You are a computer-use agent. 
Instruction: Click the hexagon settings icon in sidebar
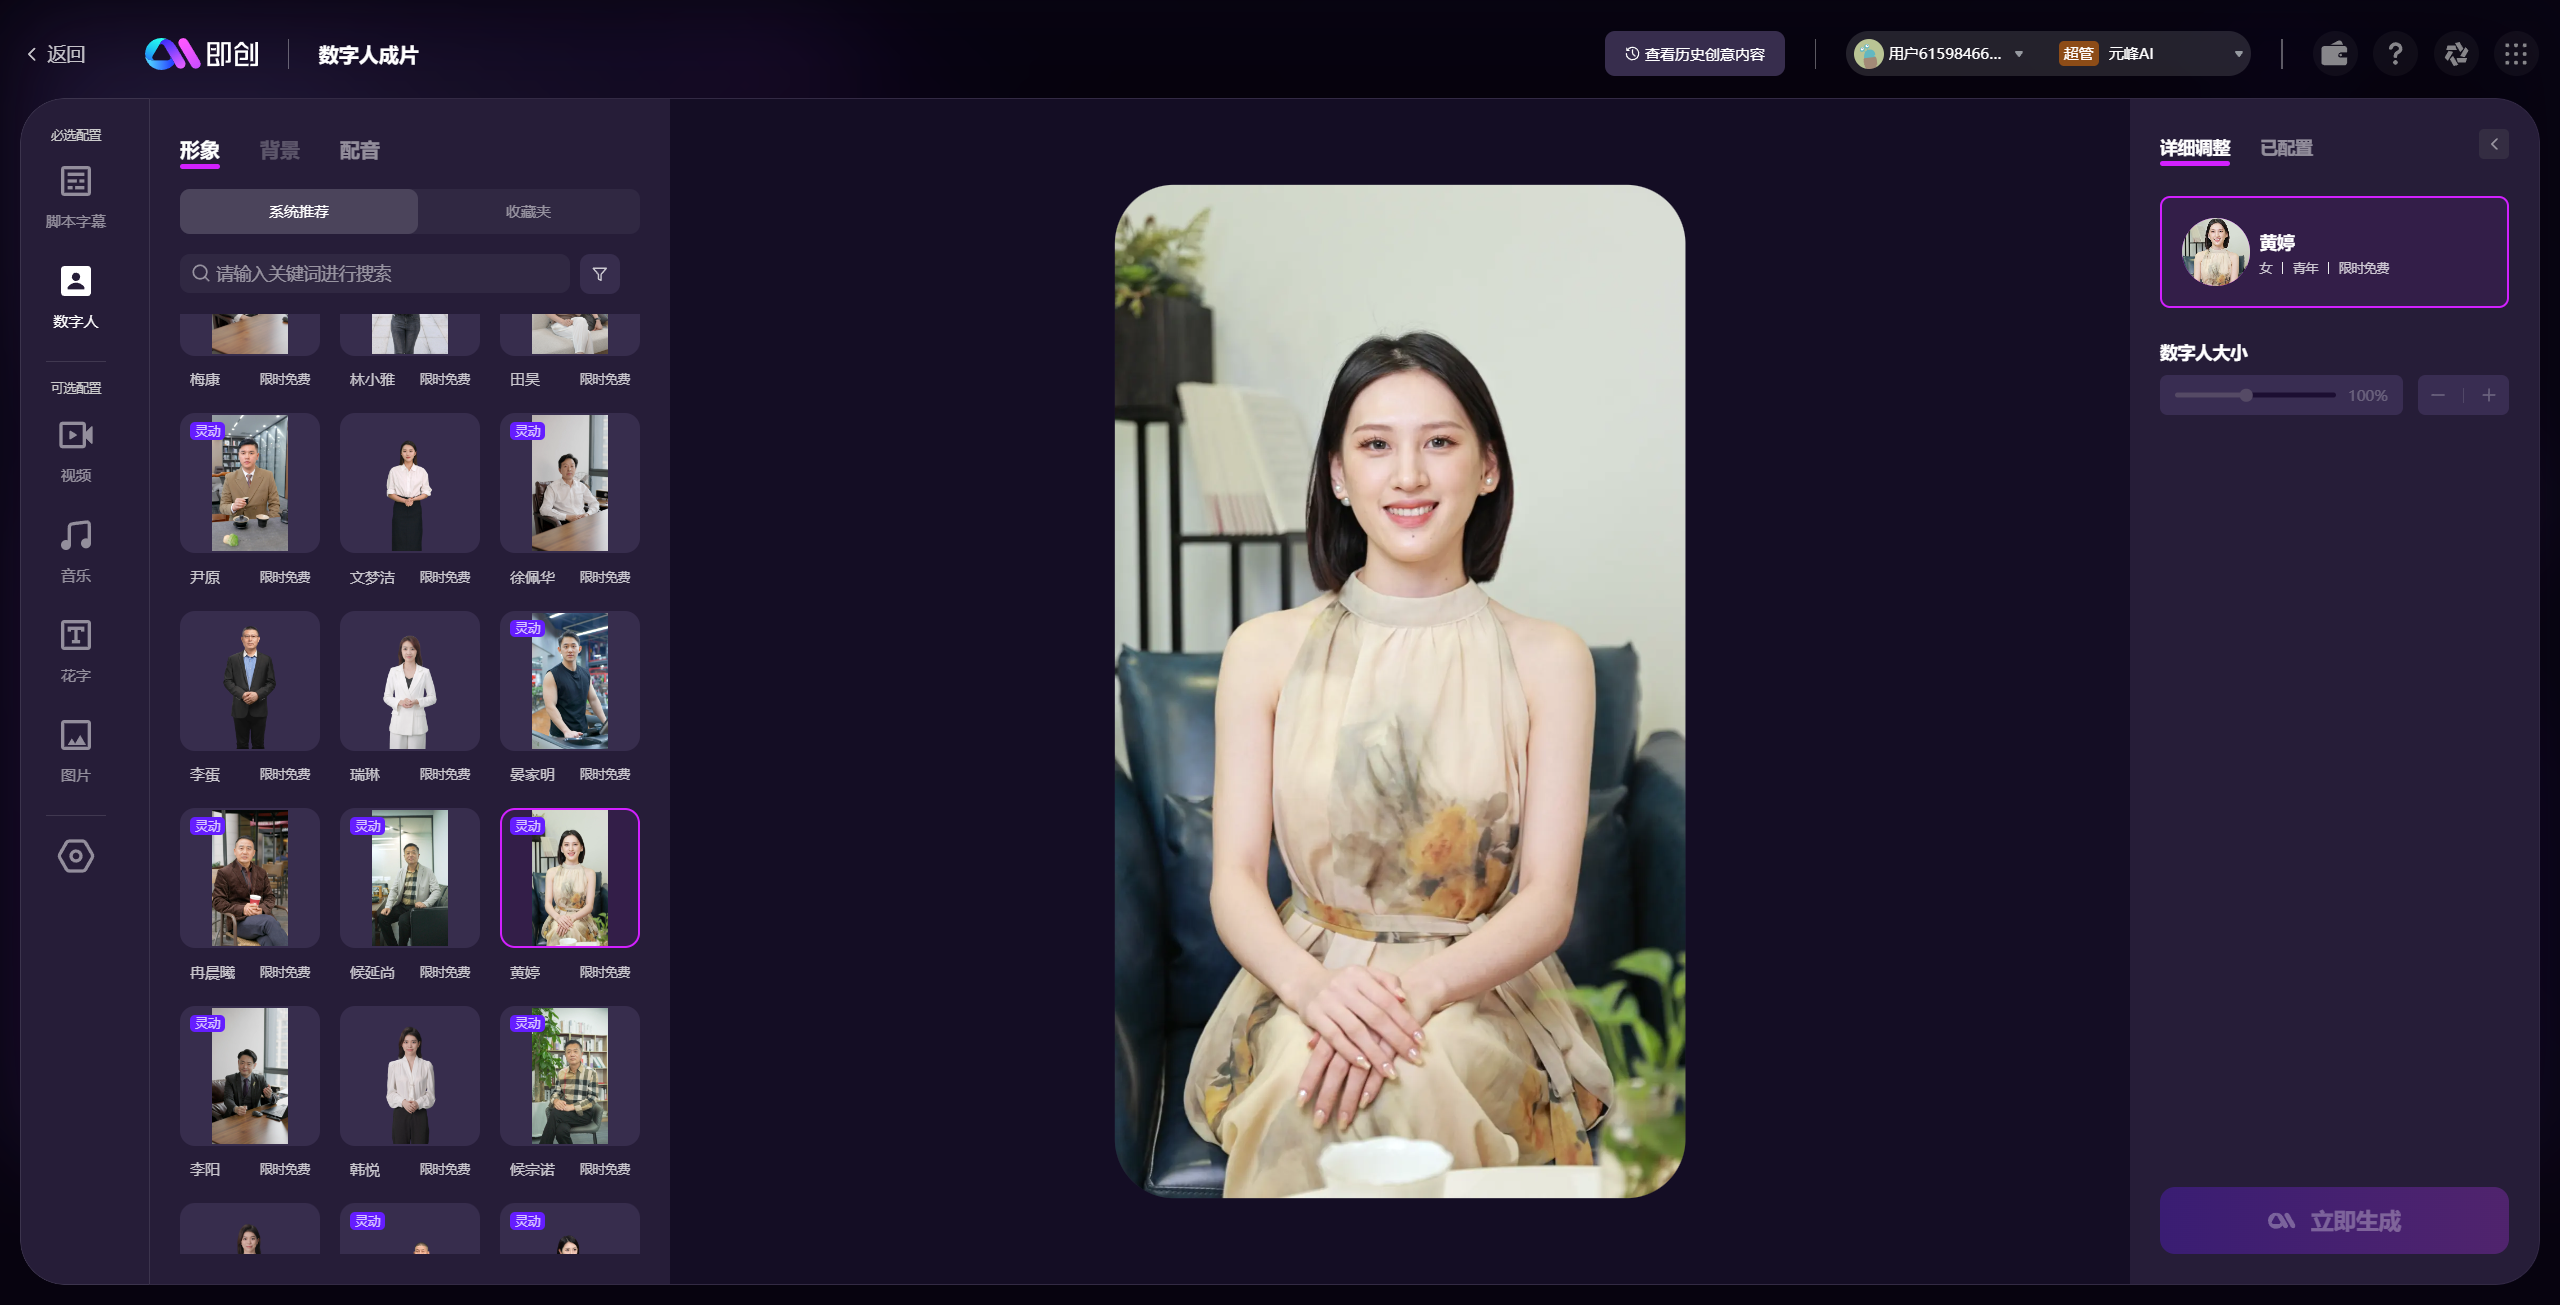[x=76, y=856]
